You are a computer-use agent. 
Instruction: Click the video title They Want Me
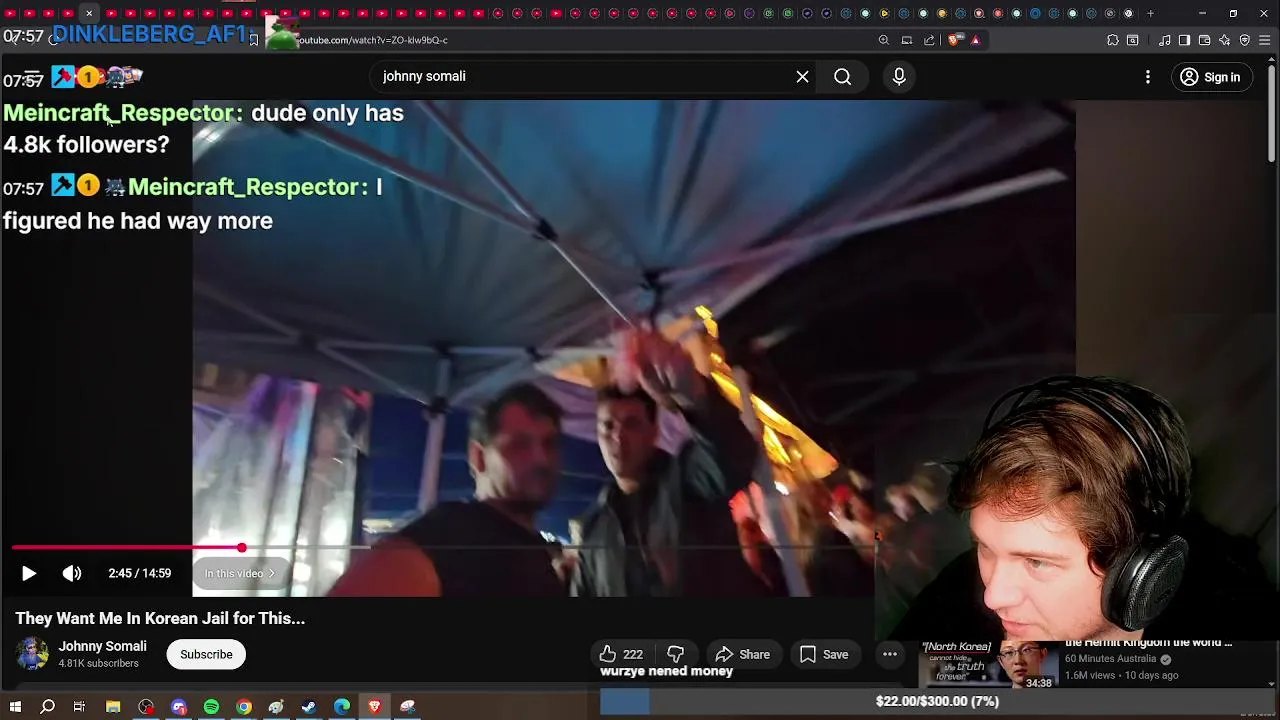[160, 618]
